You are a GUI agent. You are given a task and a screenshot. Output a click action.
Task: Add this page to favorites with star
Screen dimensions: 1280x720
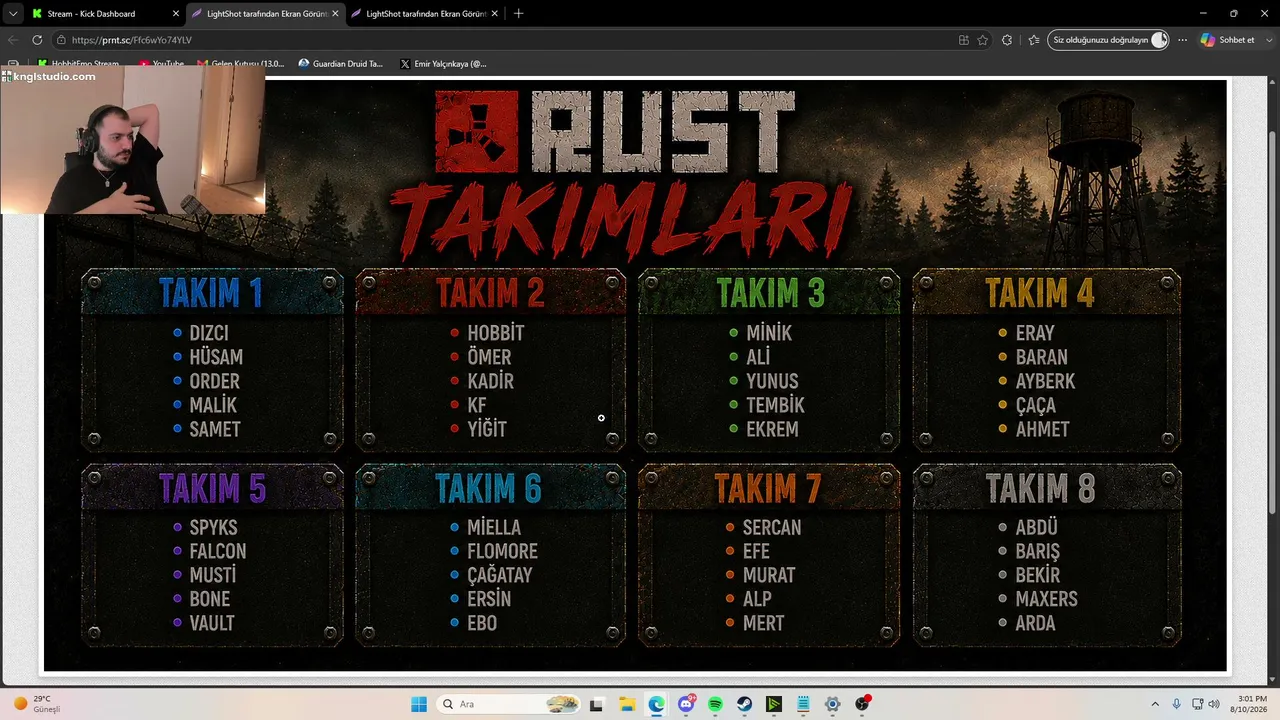click(x=983, y=40)
